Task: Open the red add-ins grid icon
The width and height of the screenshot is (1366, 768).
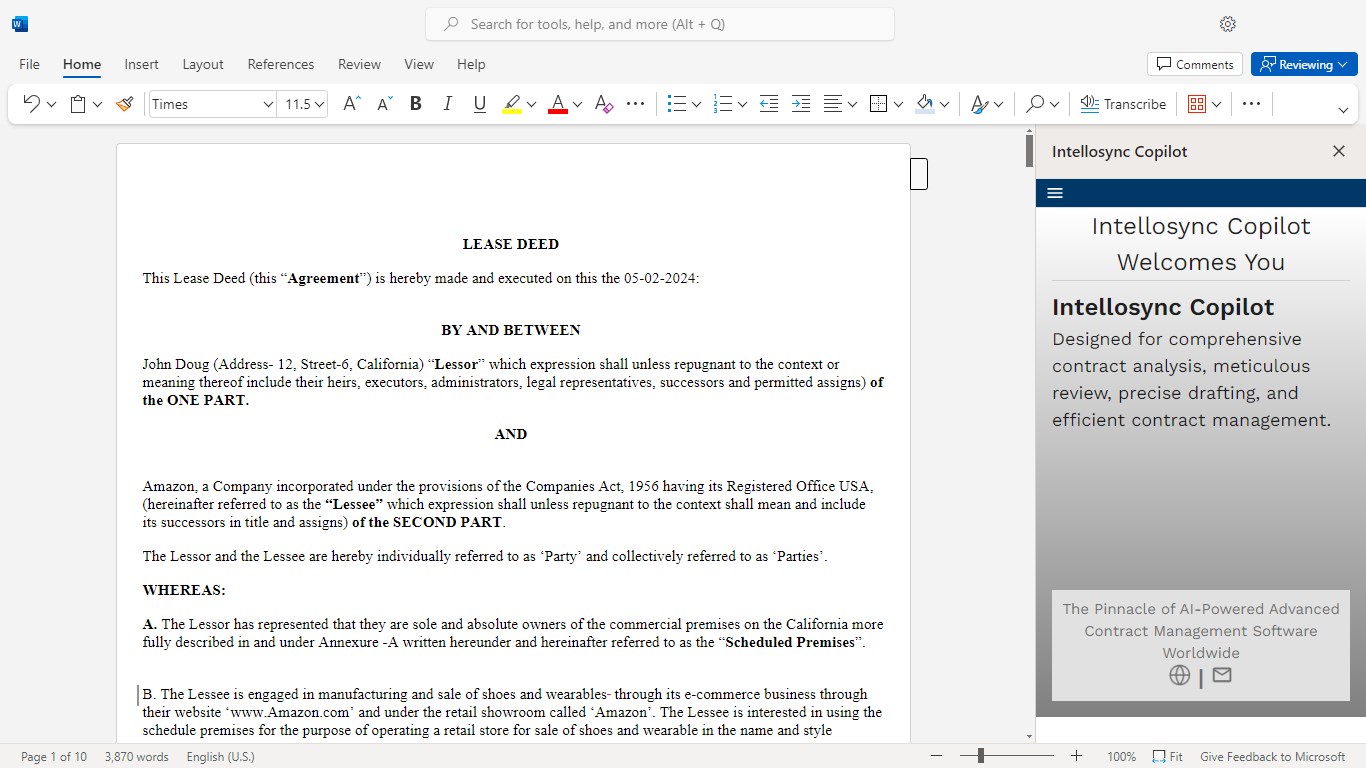Action: 1197,104
